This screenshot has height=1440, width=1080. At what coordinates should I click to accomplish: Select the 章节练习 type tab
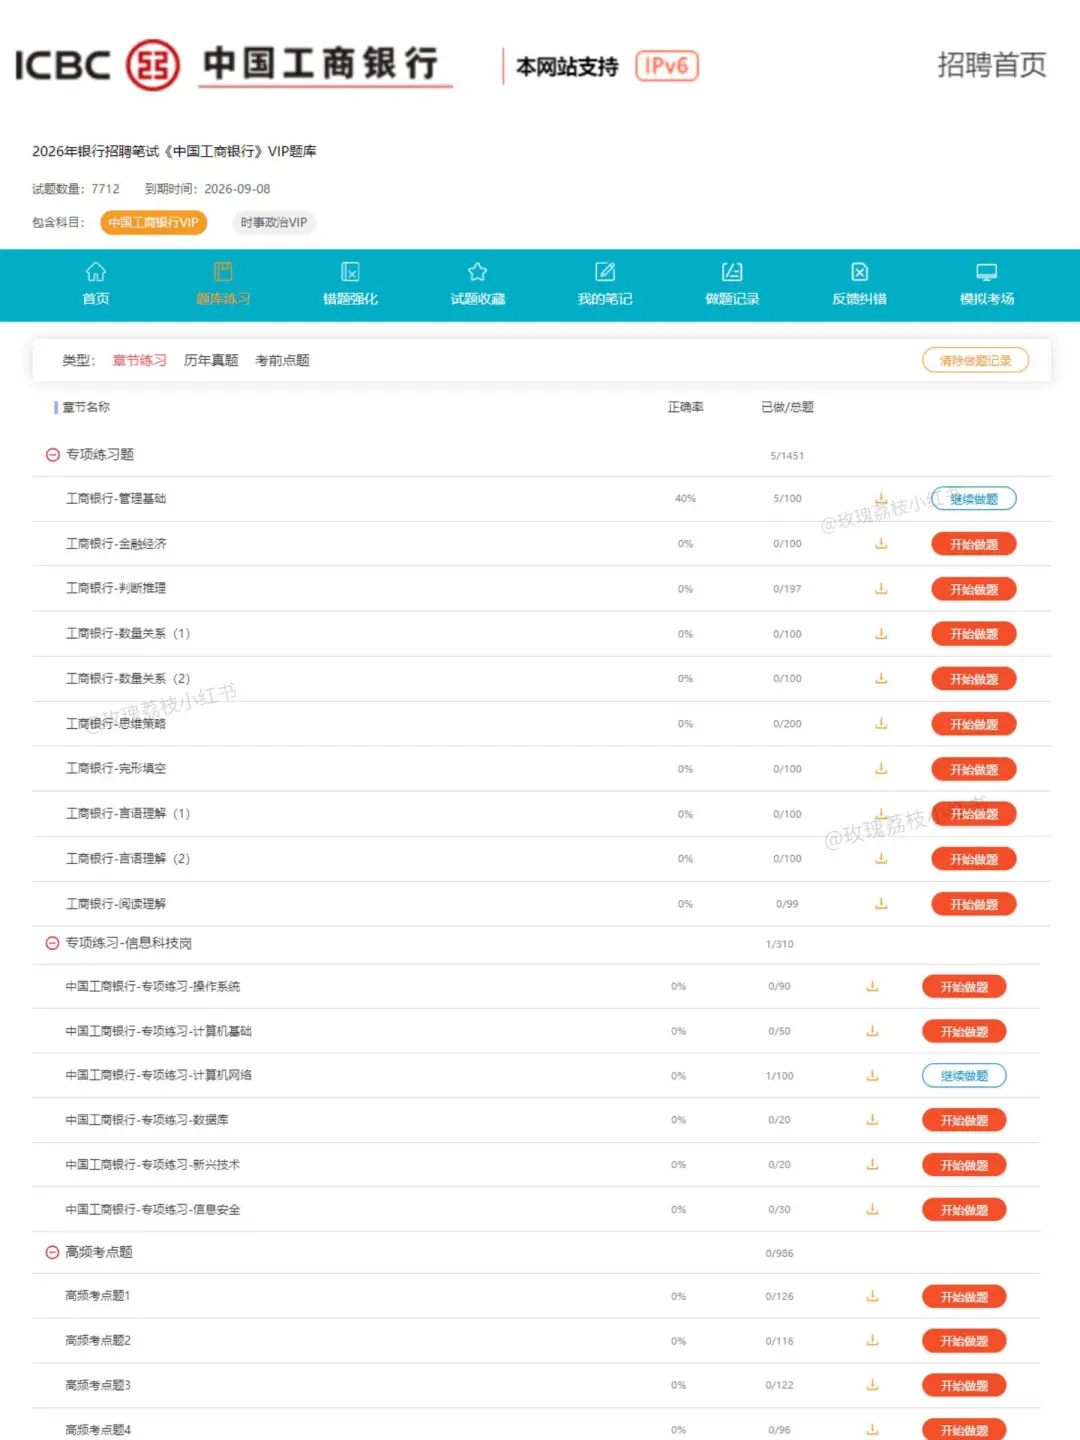[x=139, y=361]
